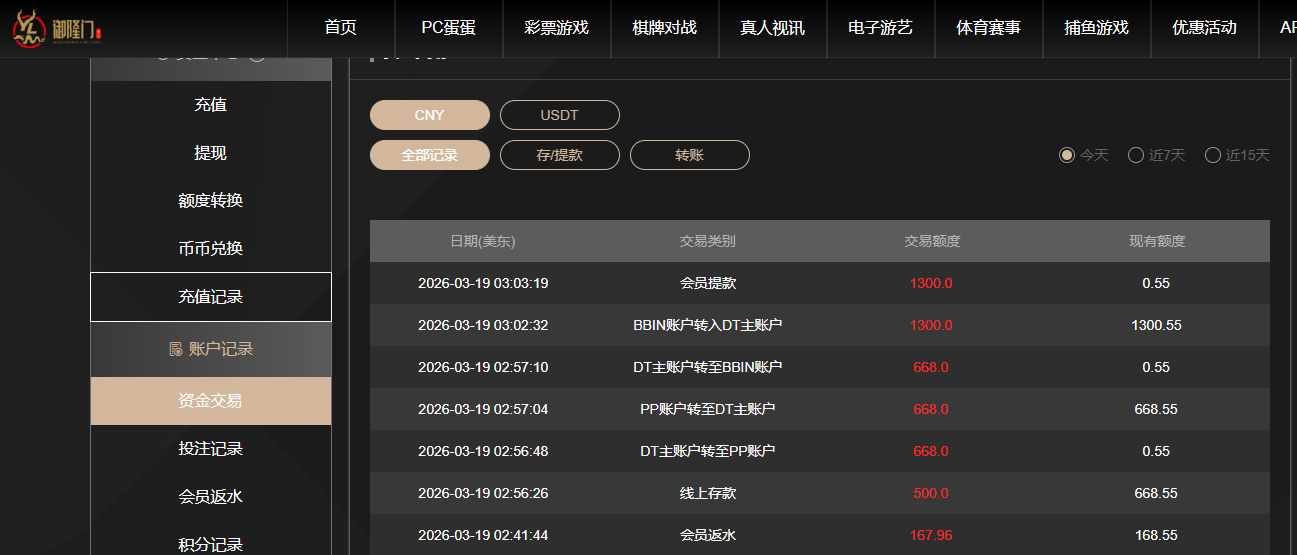Switch currency to USDT
Viewport: 1297px width, 555px height.
coord(560,115)
